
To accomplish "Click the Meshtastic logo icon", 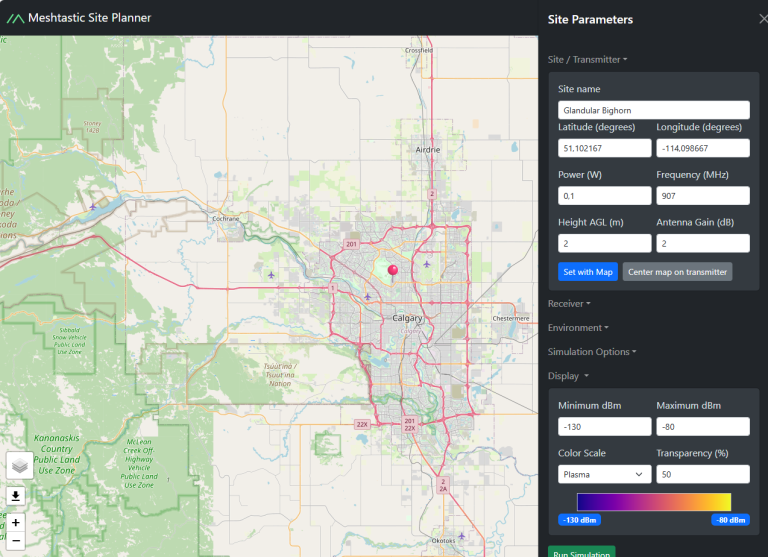I will pyautogui.click(x=15, y=19).
